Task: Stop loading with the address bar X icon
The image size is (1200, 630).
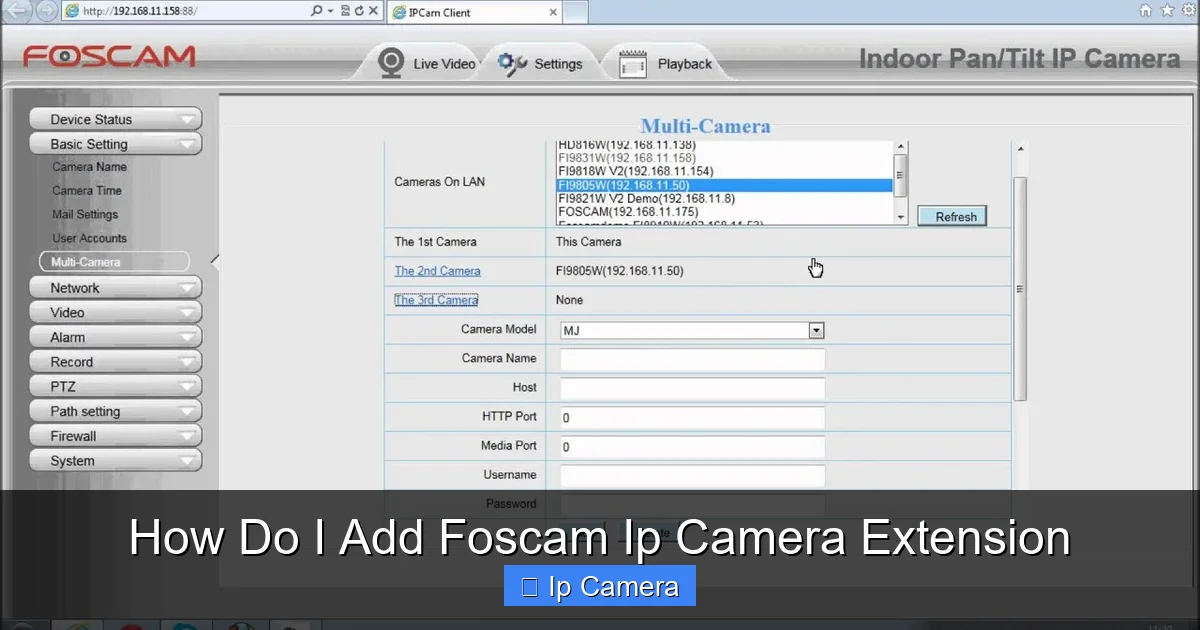Action: [x=372, y=12]
